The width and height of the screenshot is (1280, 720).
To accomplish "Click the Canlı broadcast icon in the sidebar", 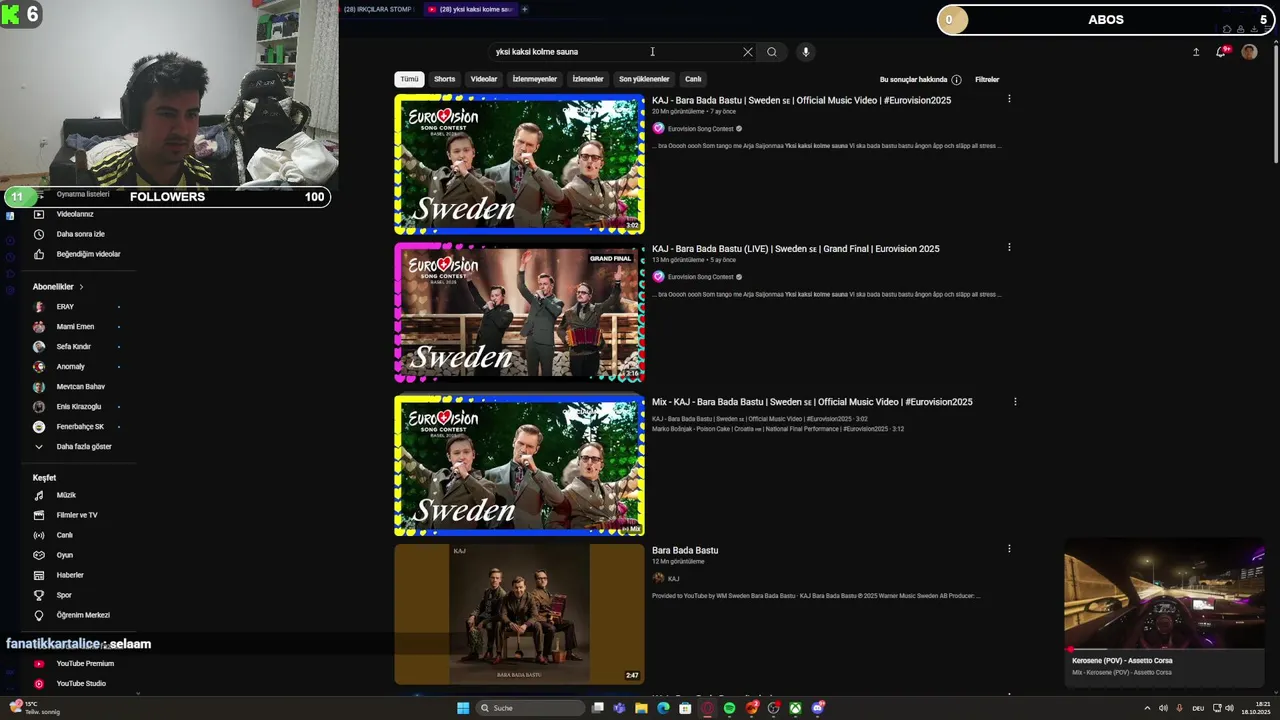I will (x=39, y=535).
